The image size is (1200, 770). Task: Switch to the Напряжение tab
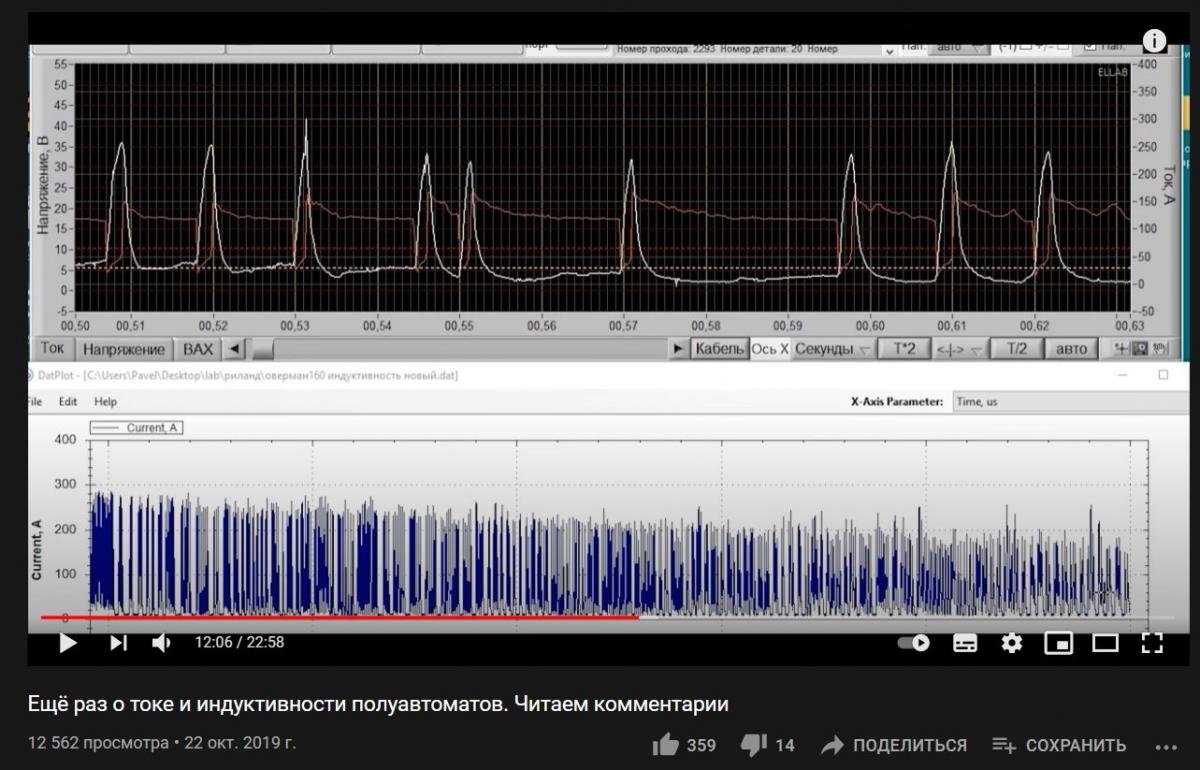(123, 349)
